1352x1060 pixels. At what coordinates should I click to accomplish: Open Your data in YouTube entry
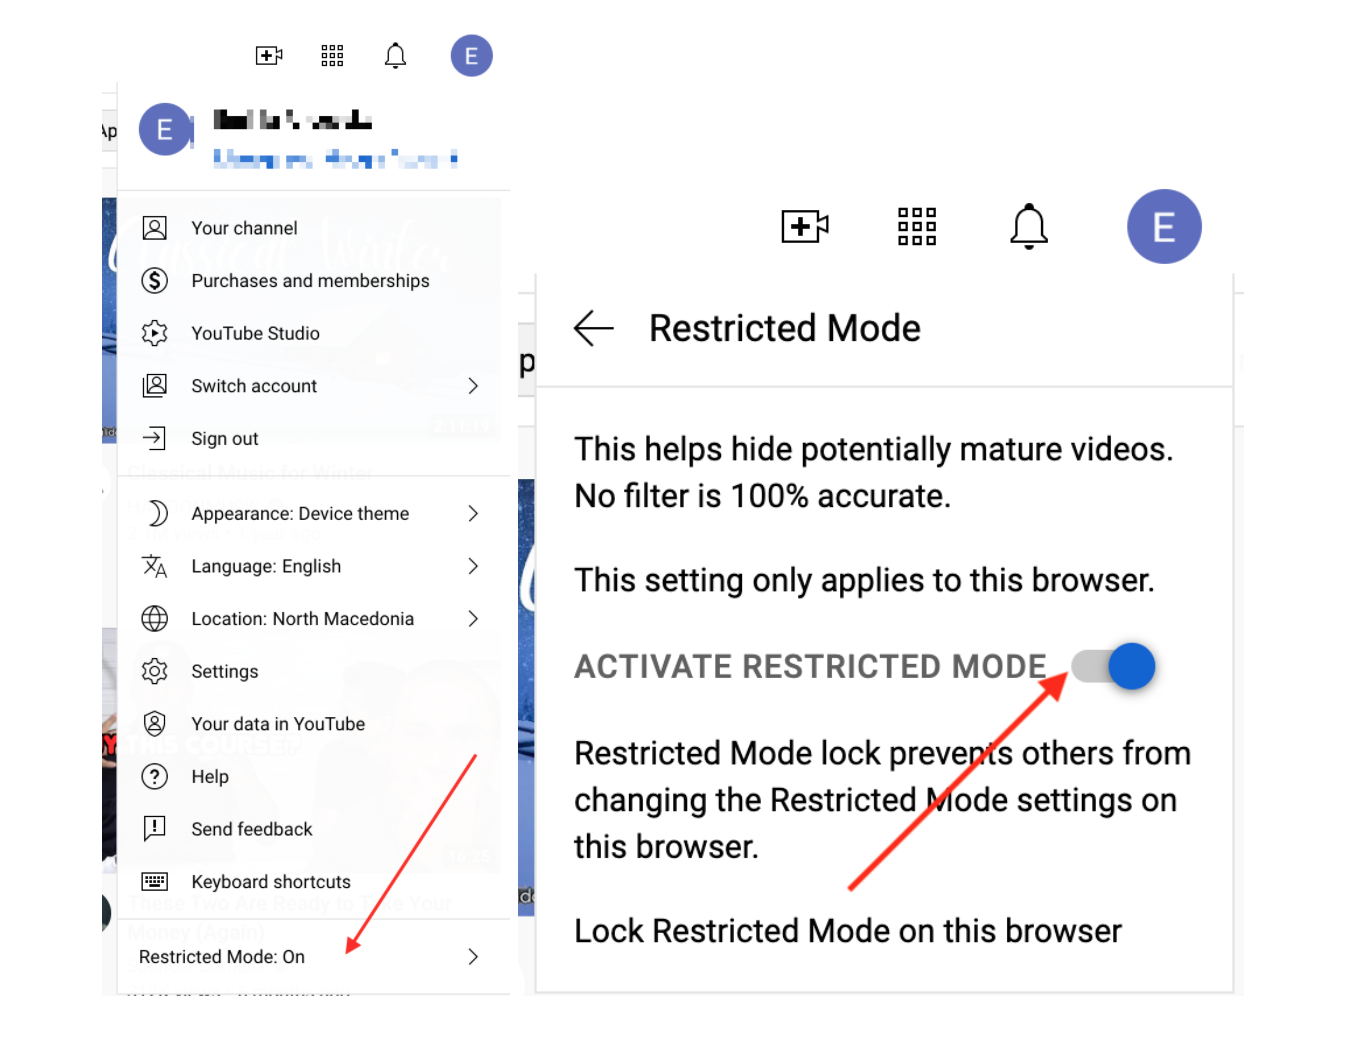pyautogui.click(x=314, y=724)
